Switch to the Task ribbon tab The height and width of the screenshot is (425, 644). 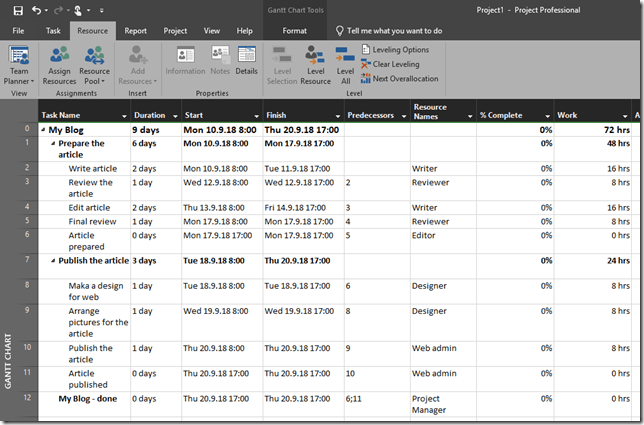point(53,31)
